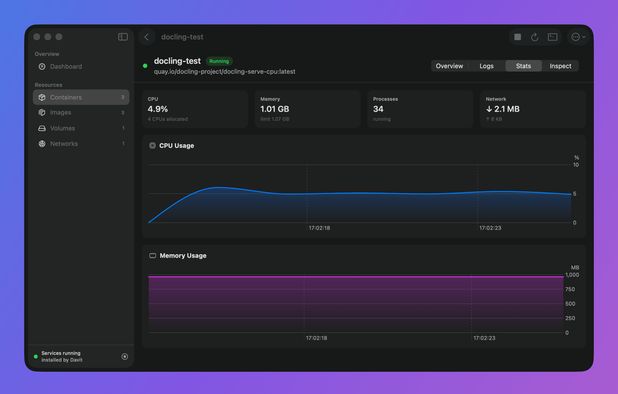Screen dimensions: 618x394
Task: Click the Memory Usage panel icon
Action: pos(153,256)
